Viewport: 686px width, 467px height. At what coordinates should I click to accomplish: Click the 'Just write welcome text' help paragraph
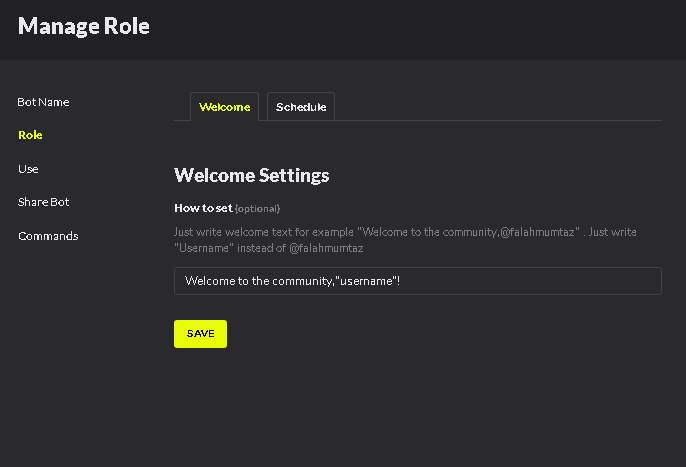[405, 240]
